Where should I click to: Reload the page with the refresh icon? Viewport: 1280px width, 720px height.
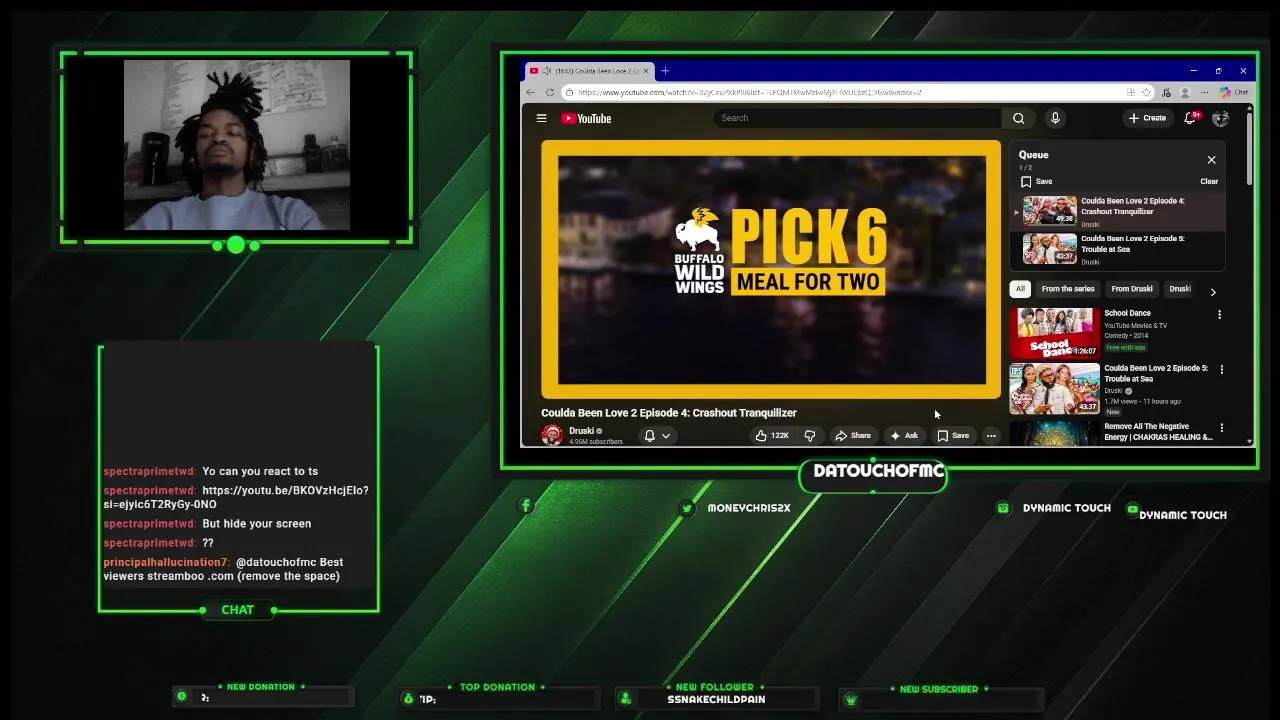point(549,92)
